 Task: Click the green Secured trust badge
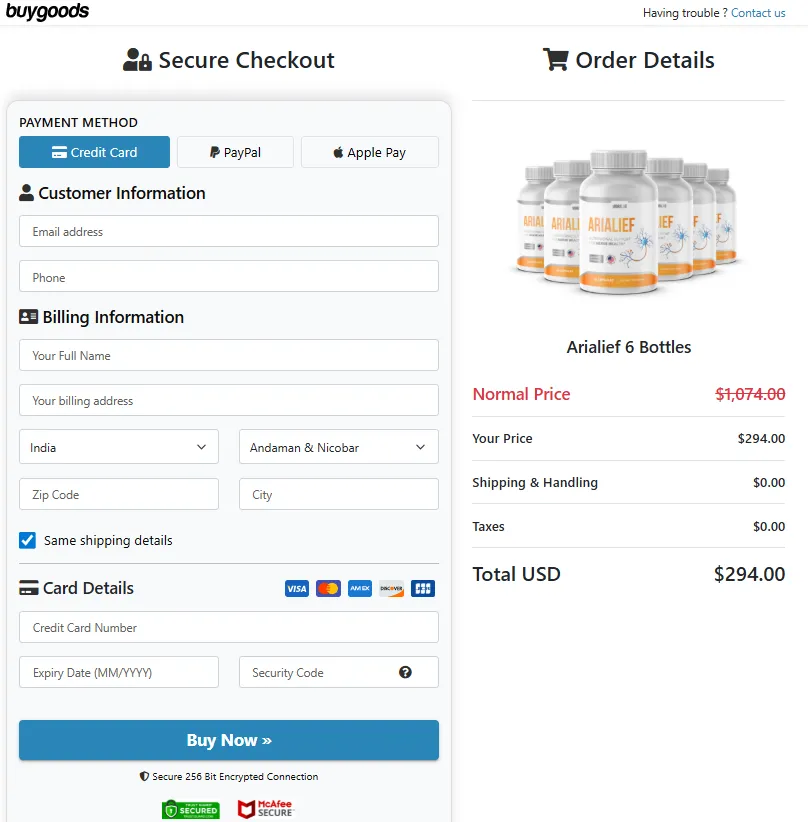pyautogui.click(x=190, y=809)
